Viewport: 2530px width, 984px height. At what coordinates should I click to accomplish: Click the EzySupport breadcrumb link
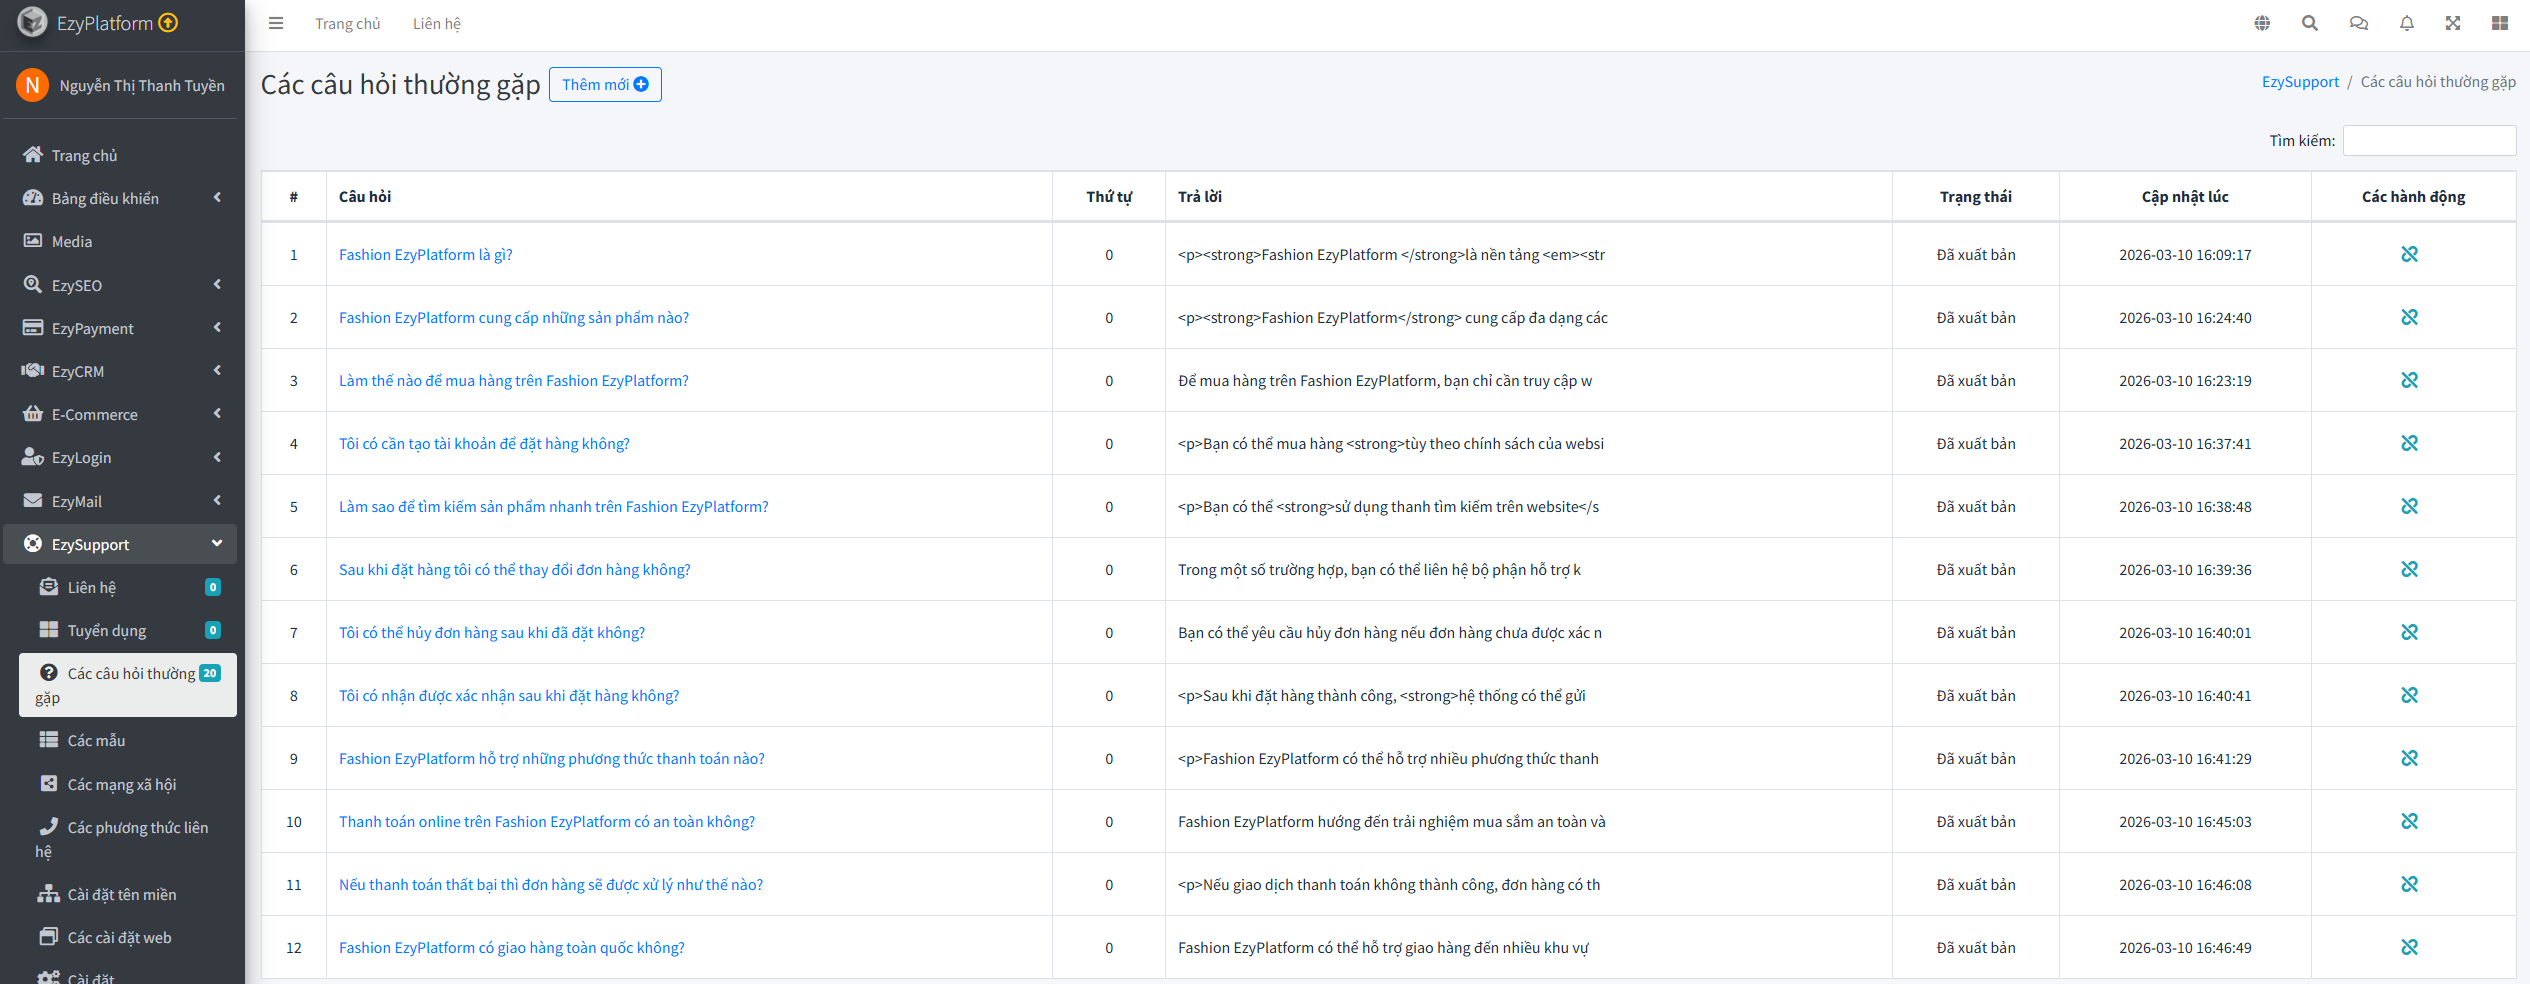pyautogui.click(x=2300, y=82)
